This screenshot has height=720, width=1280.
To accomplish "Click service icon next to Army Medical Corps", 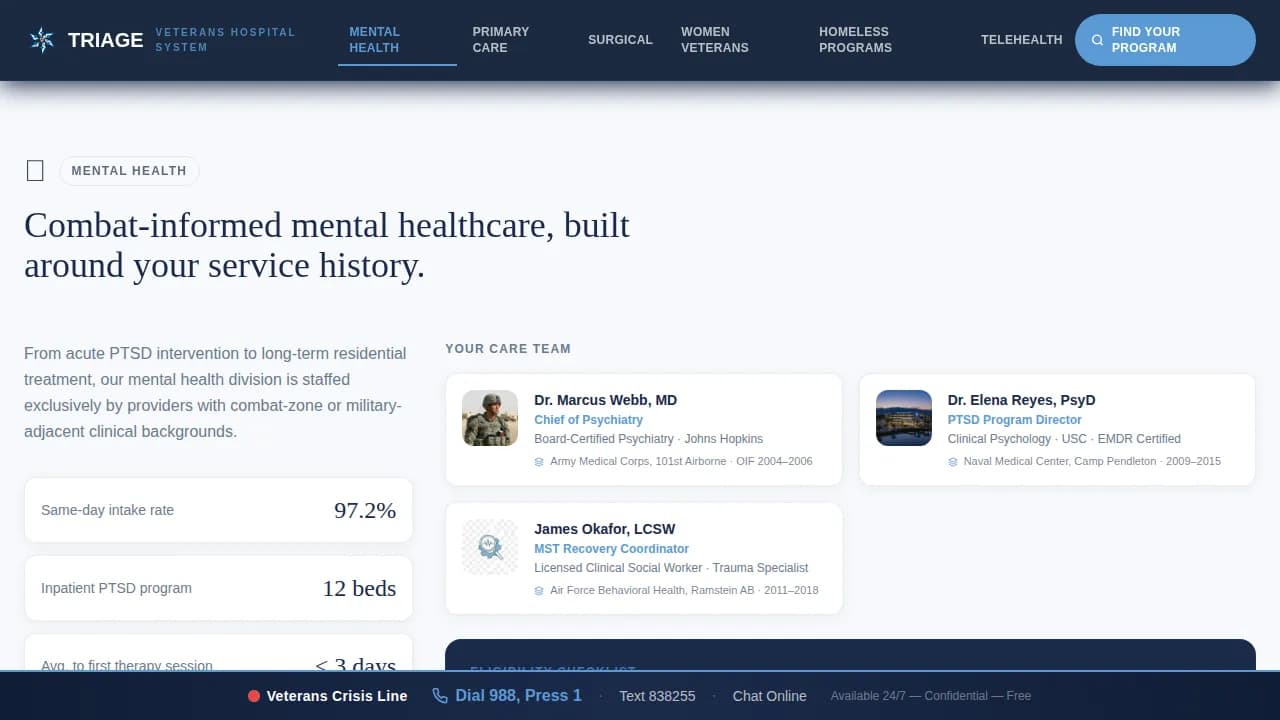I will click(539, 462).
